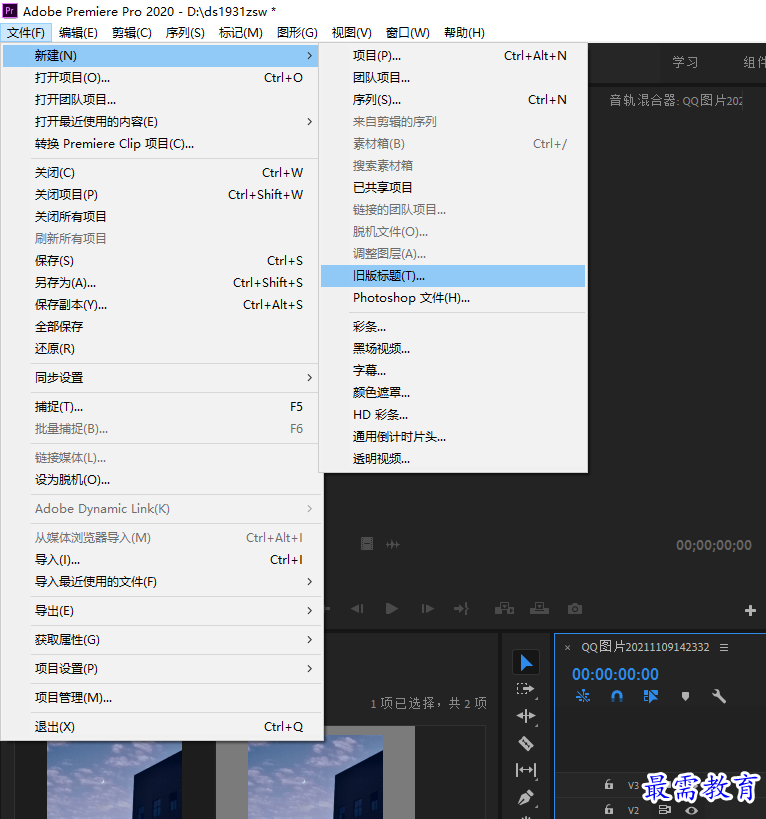Image resolution: width=766 pixels, height=819 pixels.
Task: Click the blue 00:00:00:00 timeline timecode
Action: (615, 674)
